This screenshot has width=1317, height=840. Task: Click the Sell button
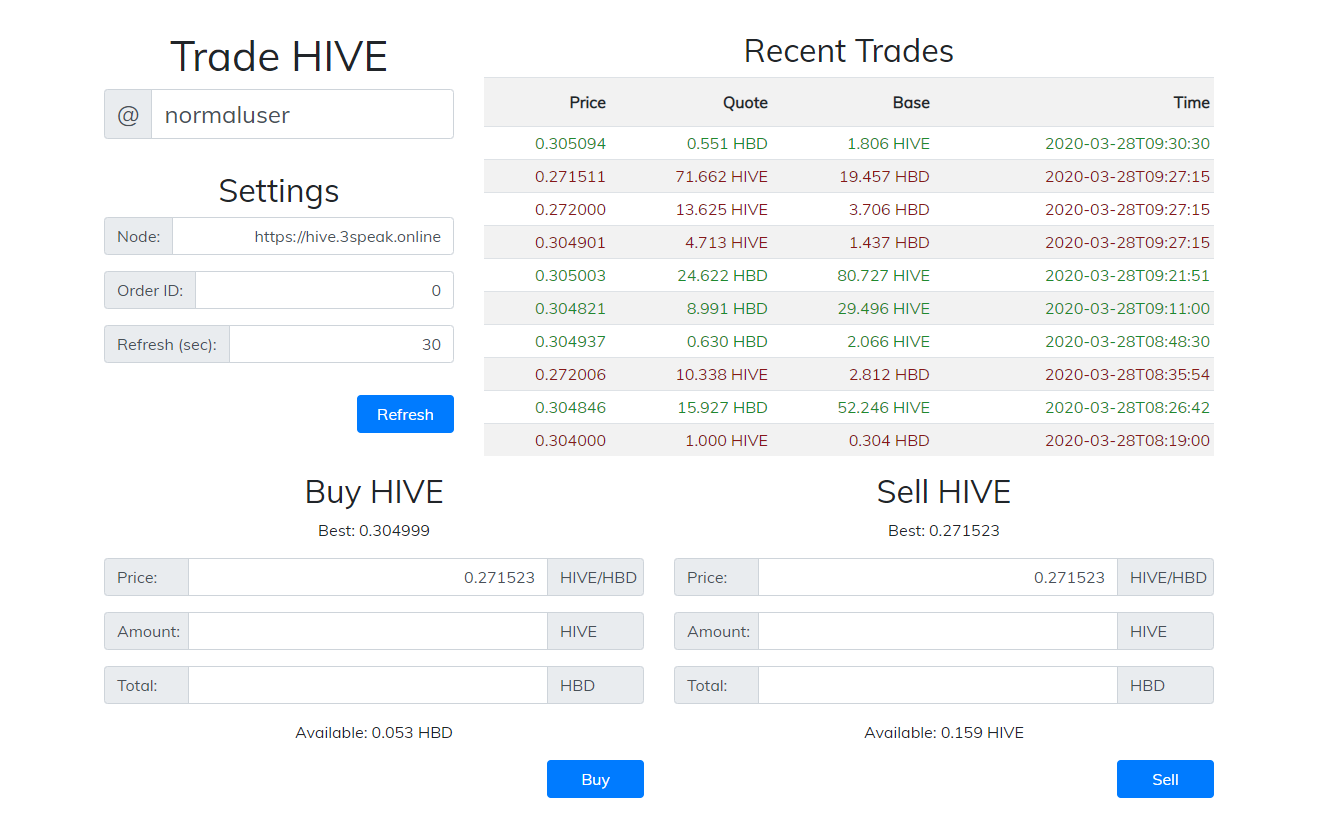tap(1165, 779)
